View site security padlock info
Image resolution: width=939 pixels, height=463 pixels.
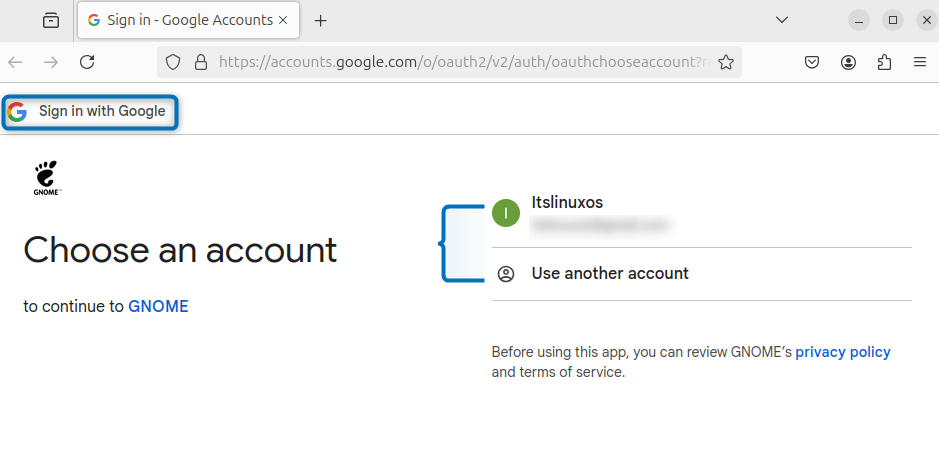202,62
